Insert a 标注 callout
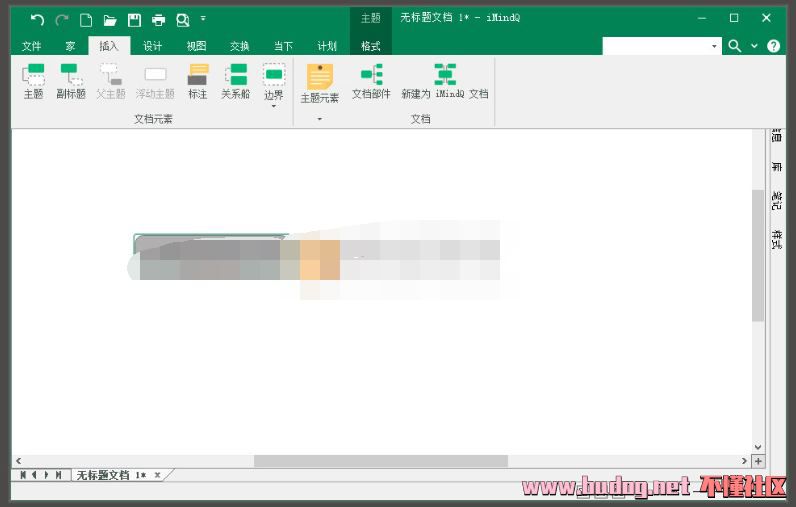Image resolution: width=796 pixels, height=507 pixels. [x=197, y=81]
